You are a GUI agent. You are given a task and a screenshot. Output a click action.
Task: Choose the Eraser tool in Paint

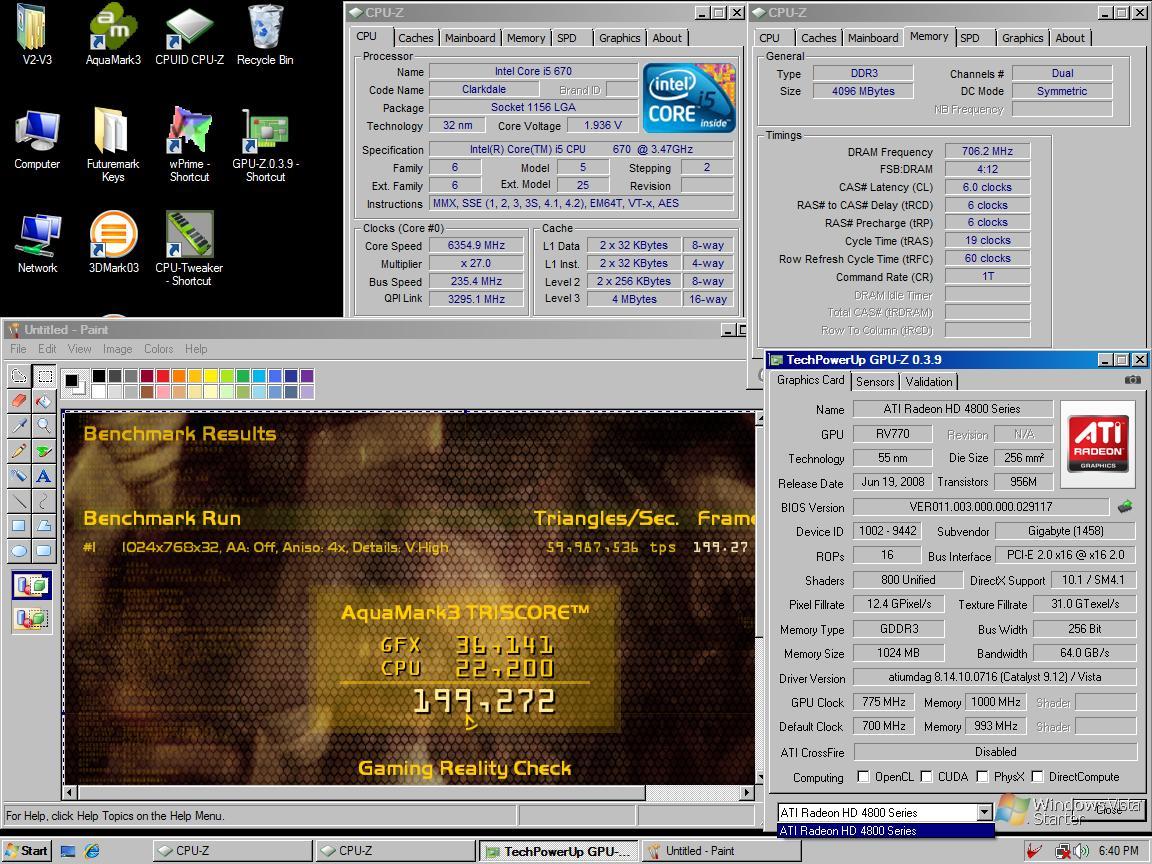pos(19,401)
